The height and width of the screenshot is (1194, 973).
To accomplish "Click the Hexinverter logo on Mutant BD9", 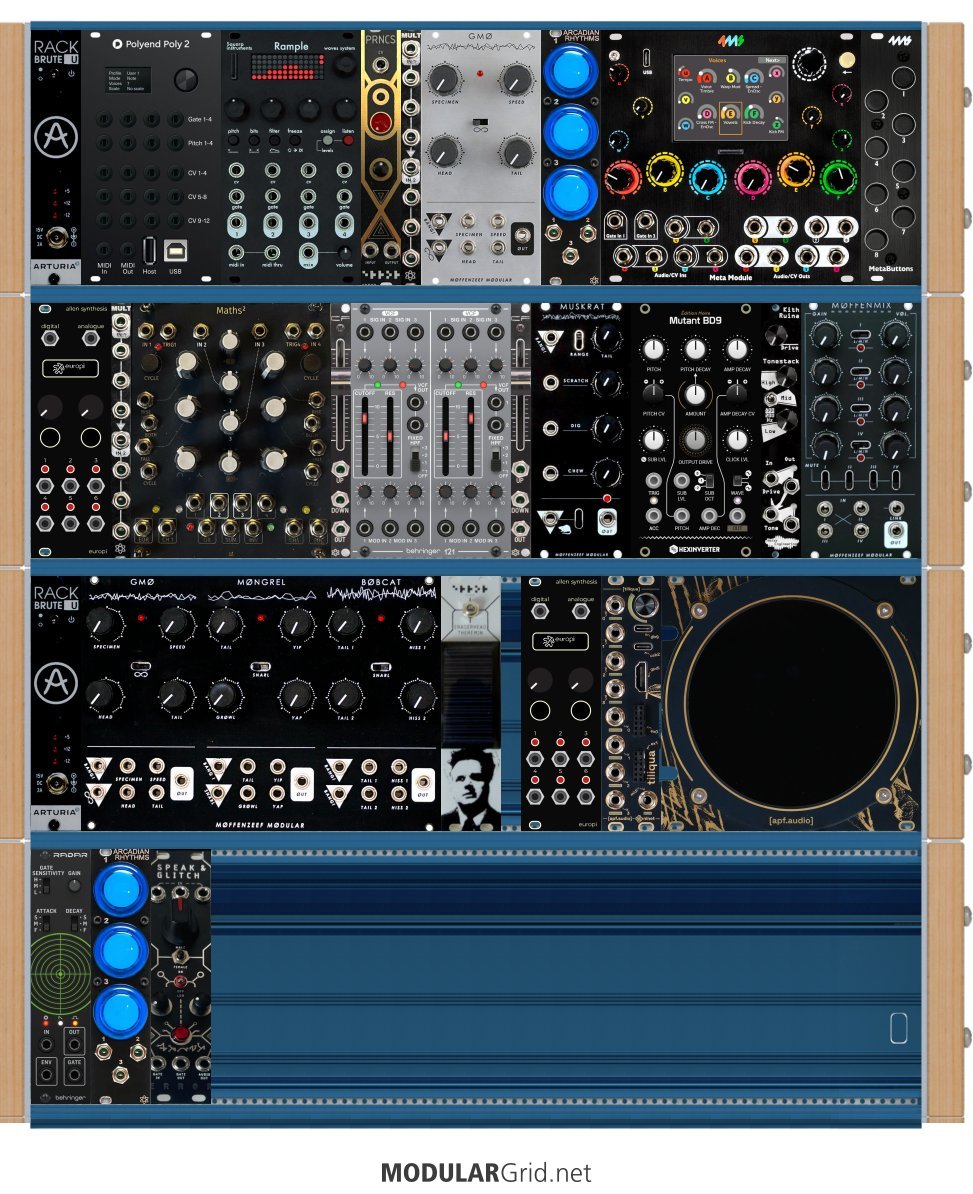I will point(694,549).
